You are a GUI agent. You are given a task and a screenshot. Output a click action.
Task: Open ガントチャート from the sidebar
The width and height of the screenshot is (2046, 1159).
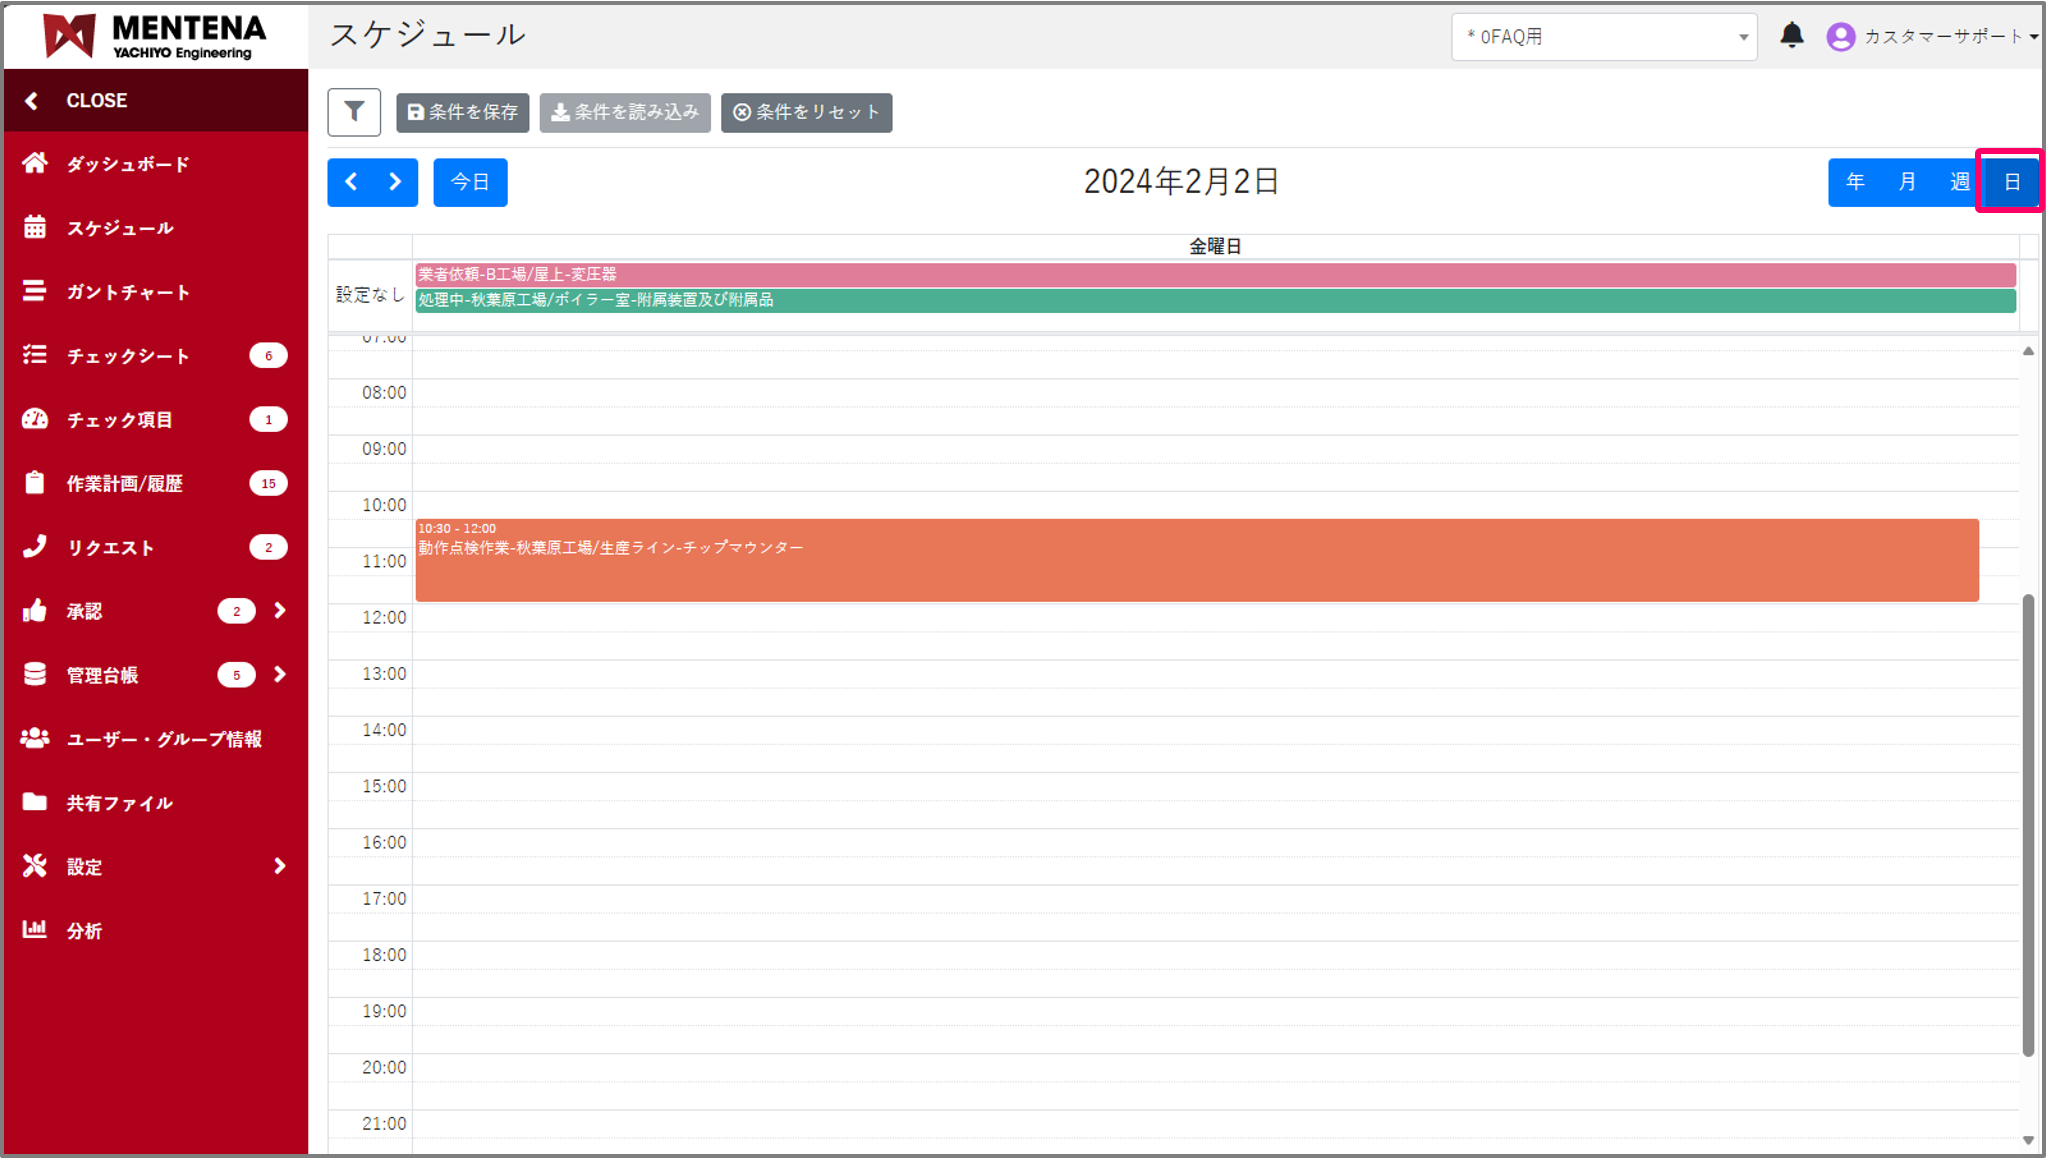pyautogui.click(x=127, y=292)
